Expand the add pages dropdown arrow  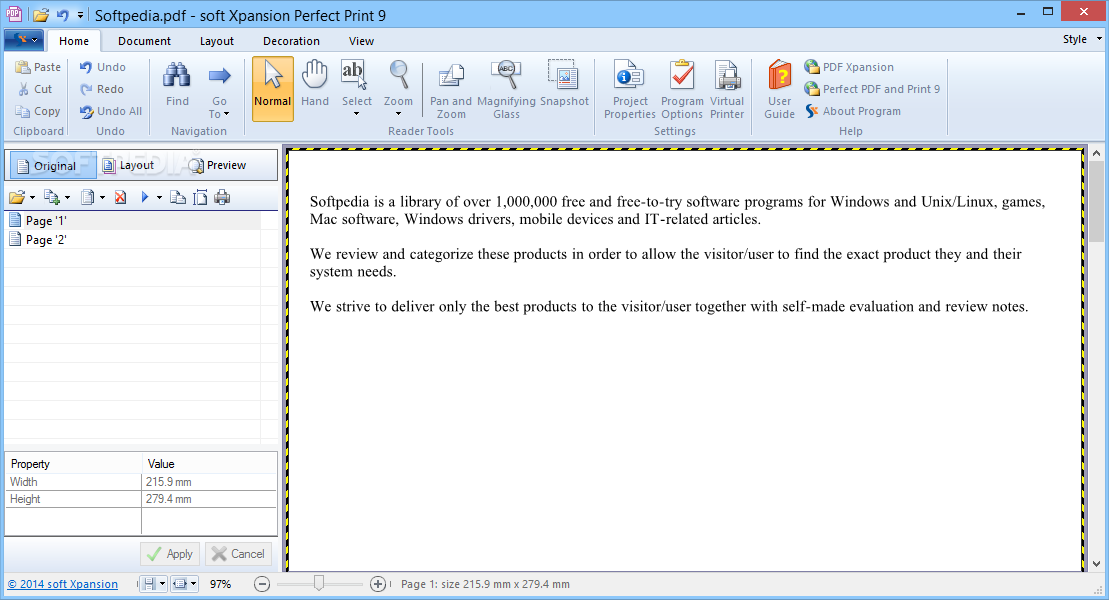(x=67, y=198)
